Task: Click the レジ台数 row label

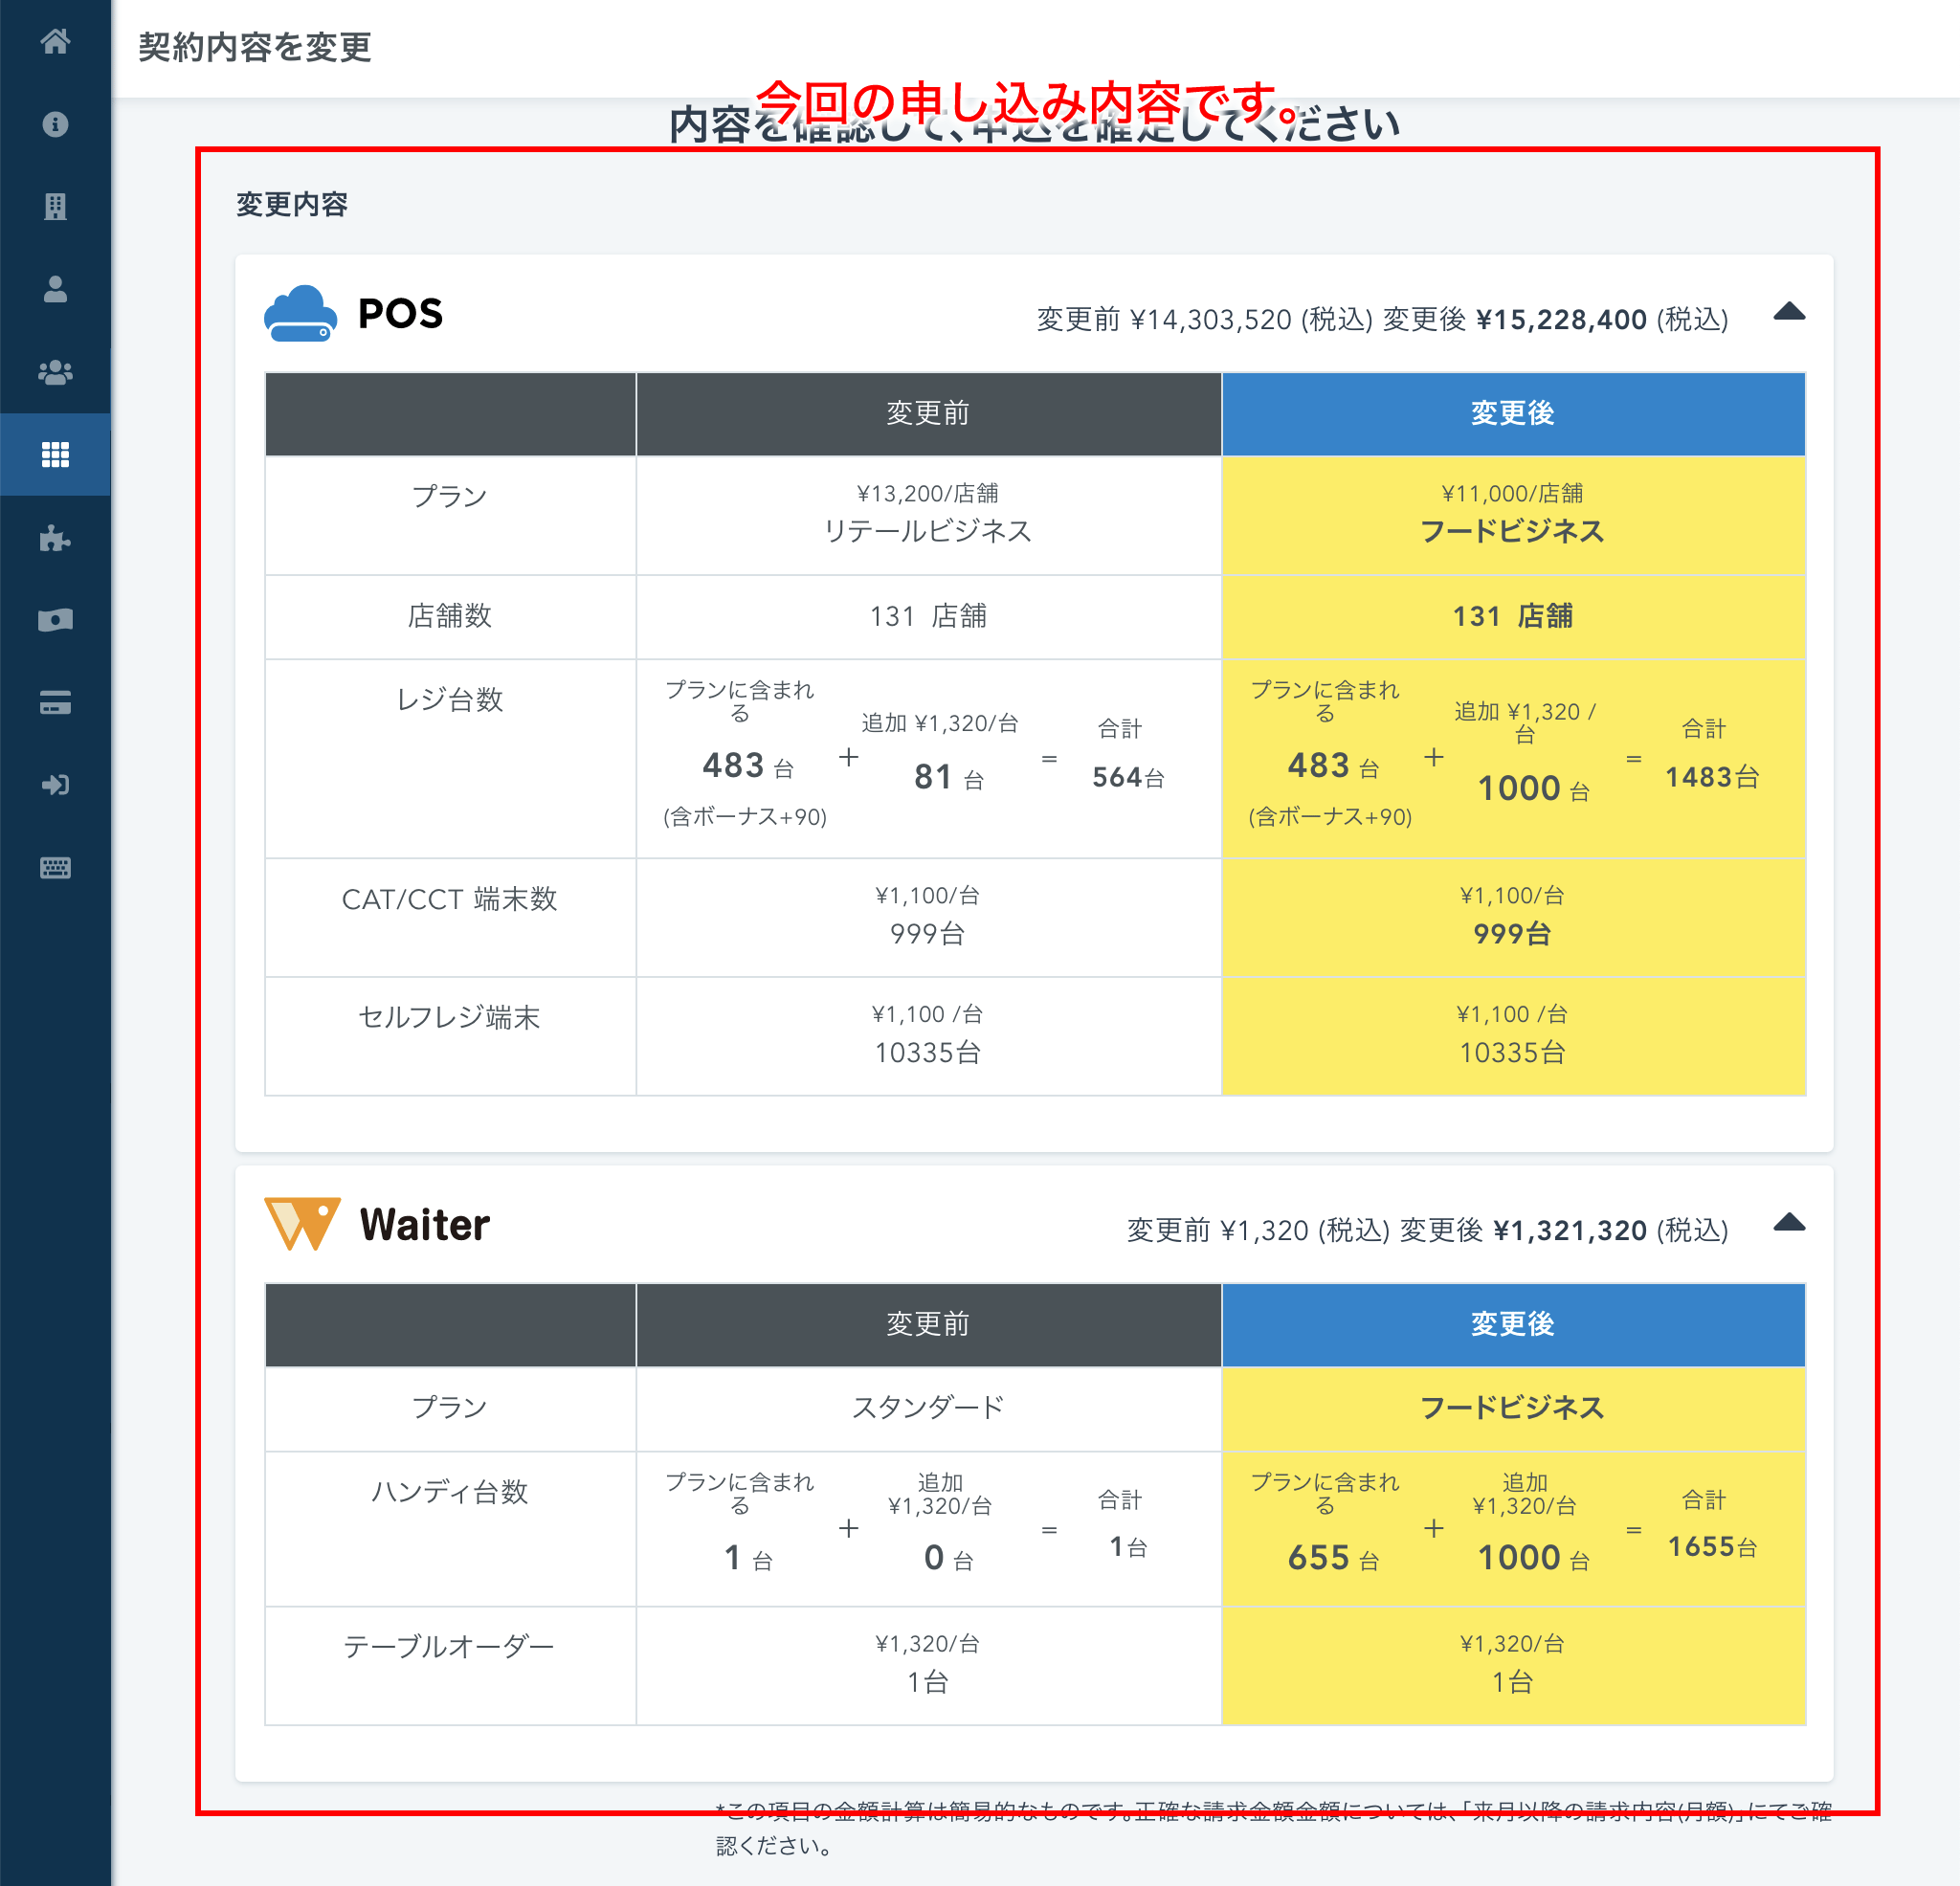Action: (450, 700)
